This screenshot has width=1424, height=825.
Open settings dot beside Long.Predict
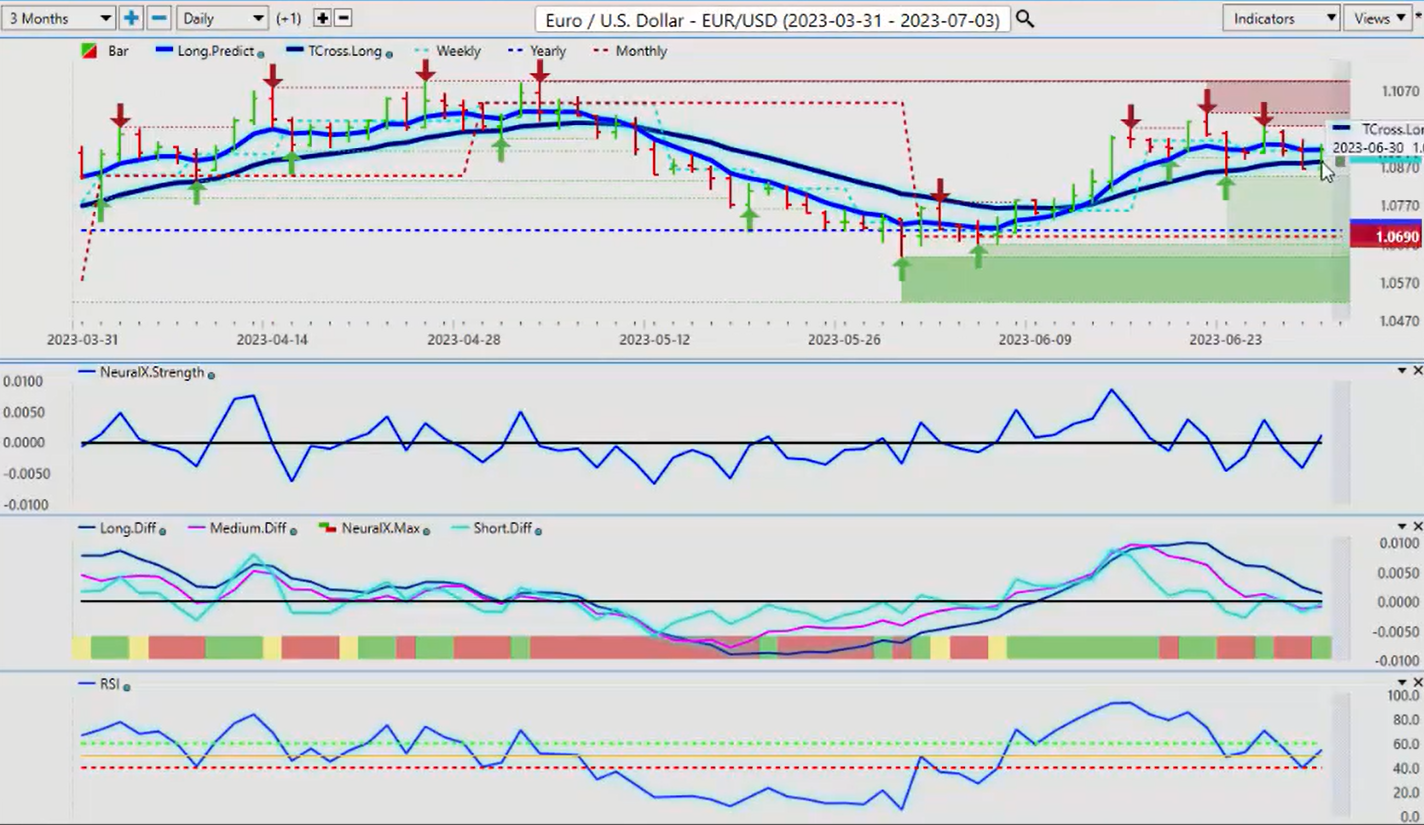click(x=261, y=54)
